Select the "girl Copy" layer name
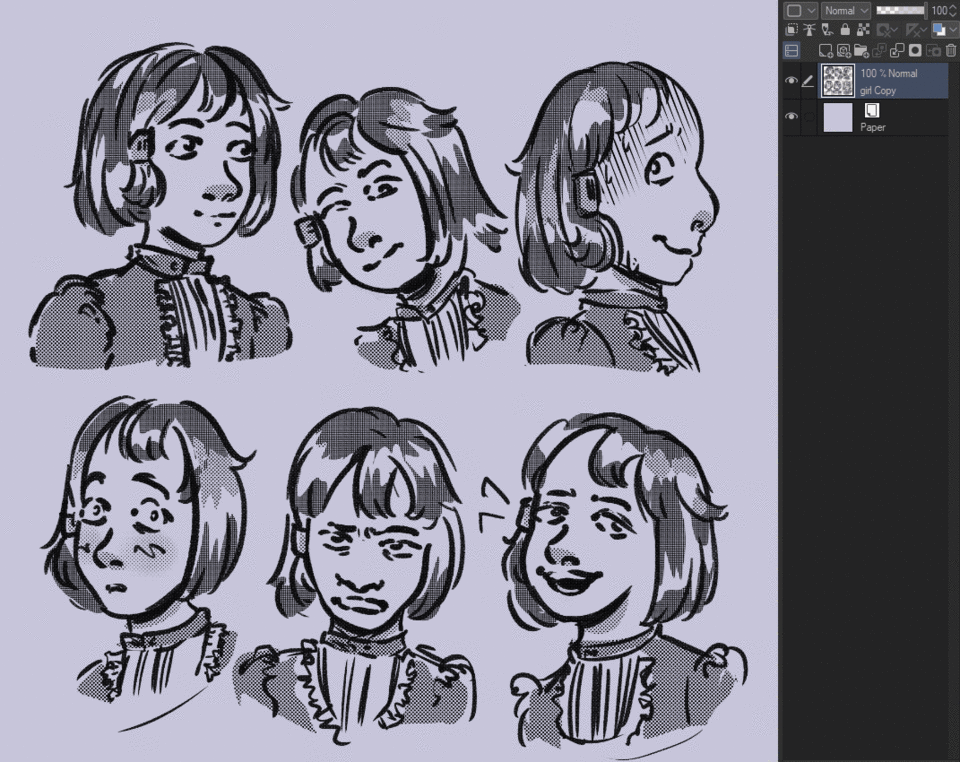This screenshot has width=960, height=762. click(877, 90)
